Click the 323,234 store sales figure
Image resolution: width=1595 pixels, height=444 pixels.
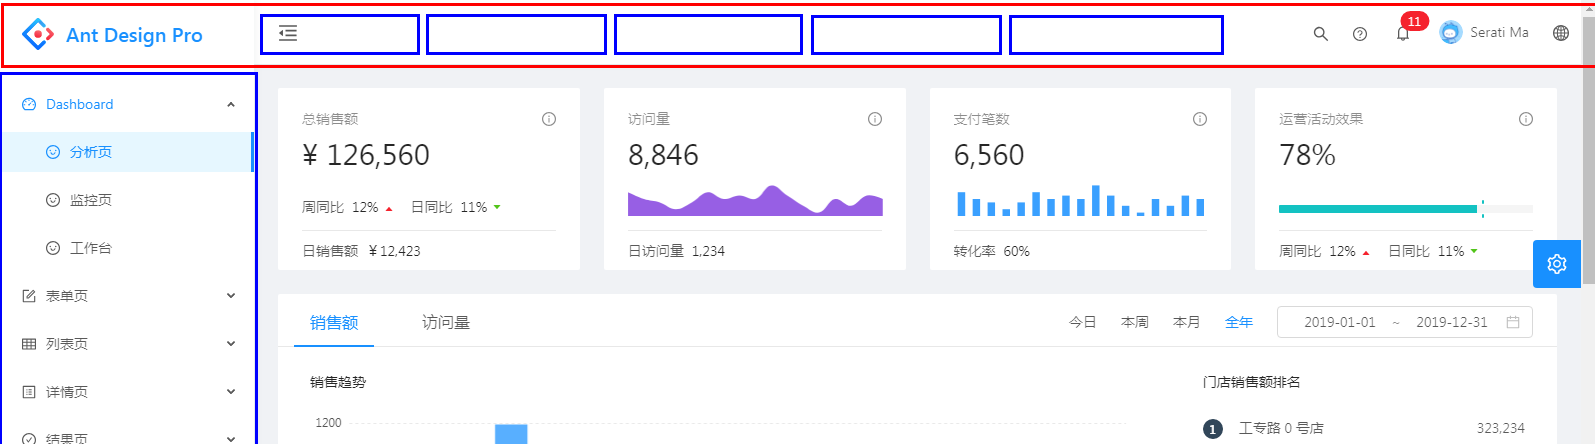coord(1500,428)
